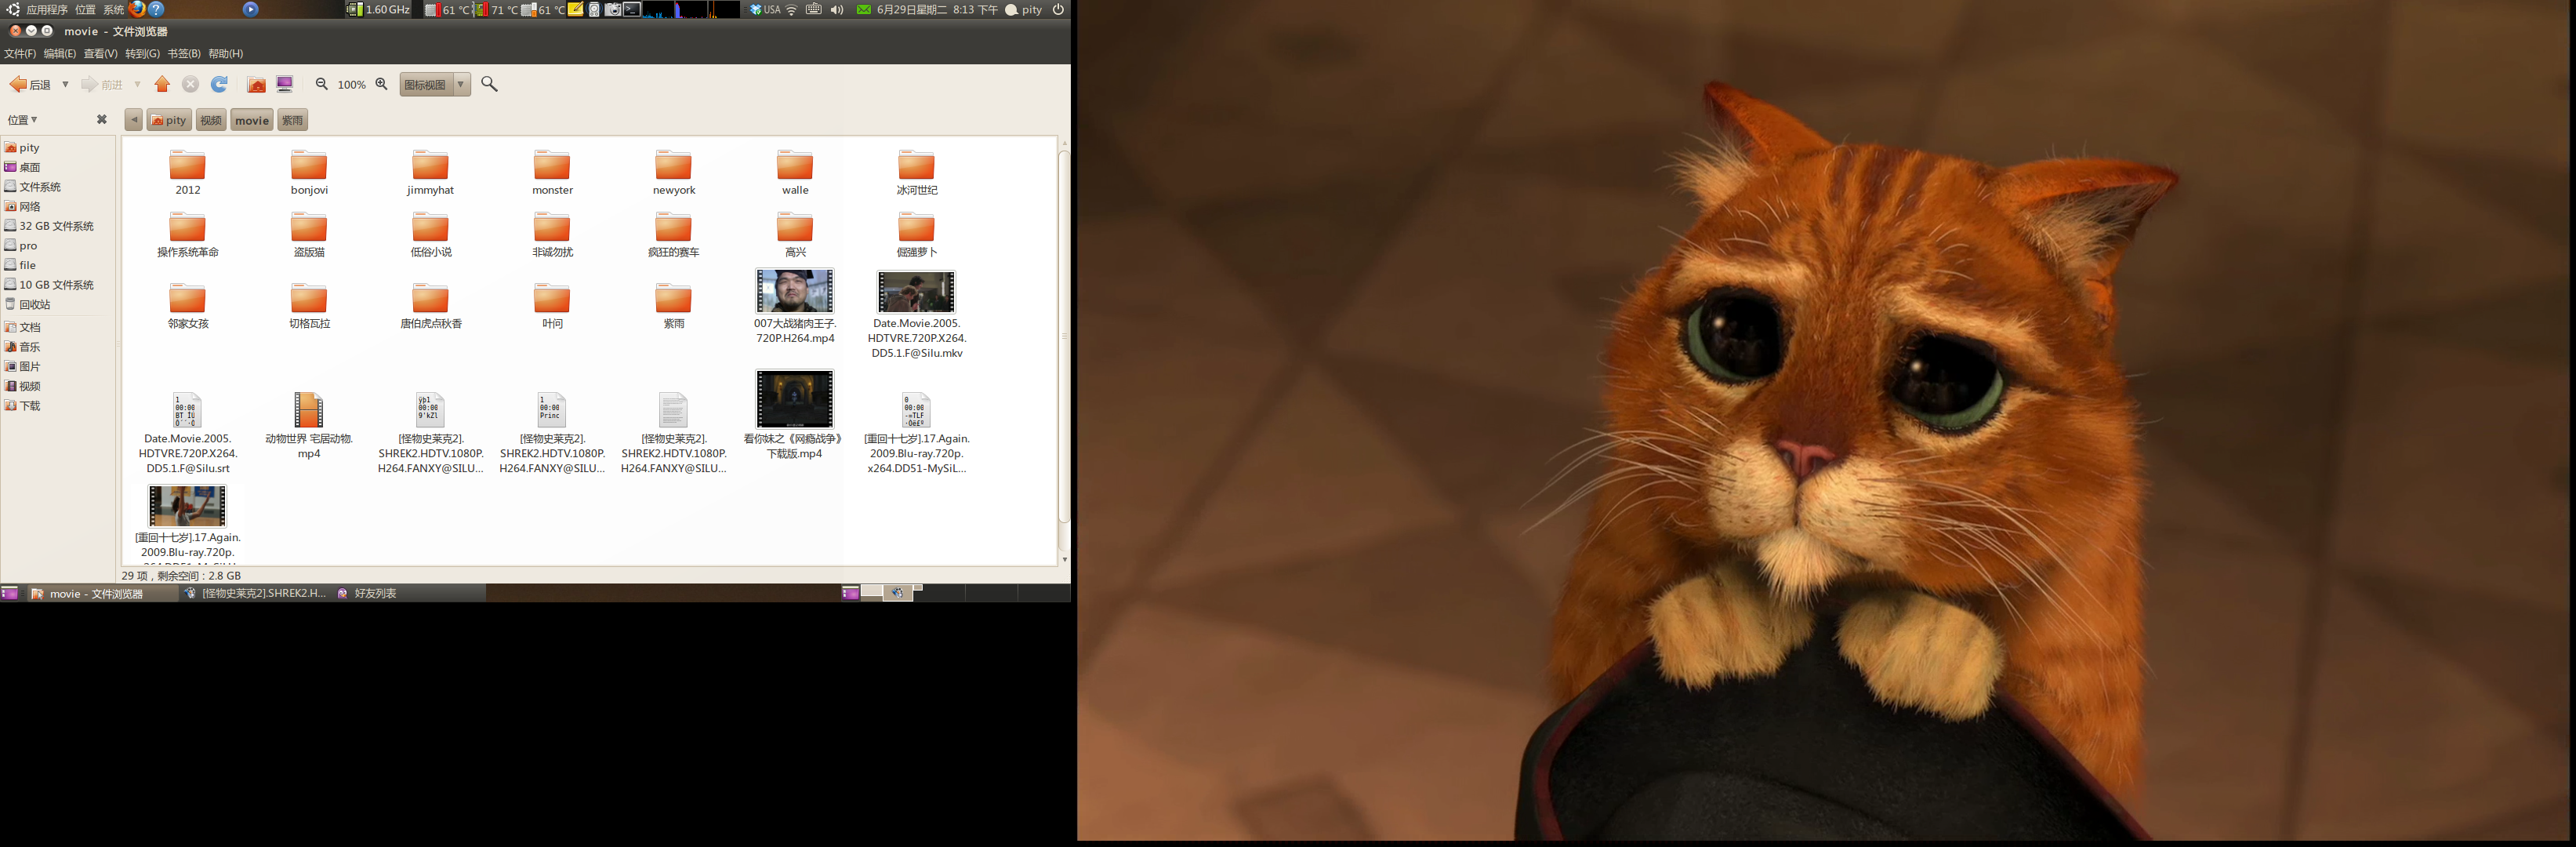Open the Computer toolbar icon
The width and height of the screenshot is (2576, 847).
click(285, 85)
